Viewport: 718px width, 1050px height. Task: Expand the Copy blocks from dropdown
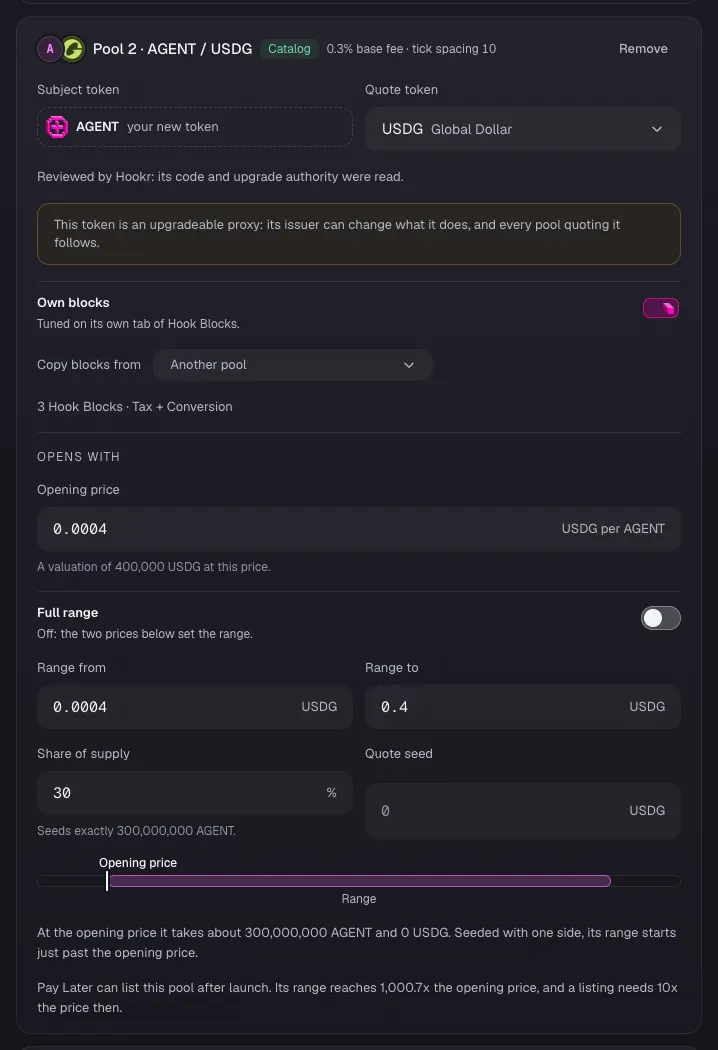coord(293,365)
